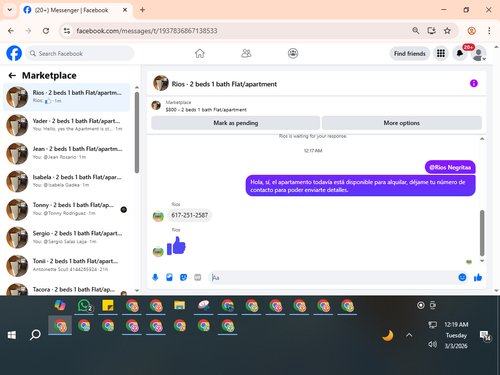Click the Marketplace $800 listing link
Viewport: 500px width, 375px height.
click(206, 110)
